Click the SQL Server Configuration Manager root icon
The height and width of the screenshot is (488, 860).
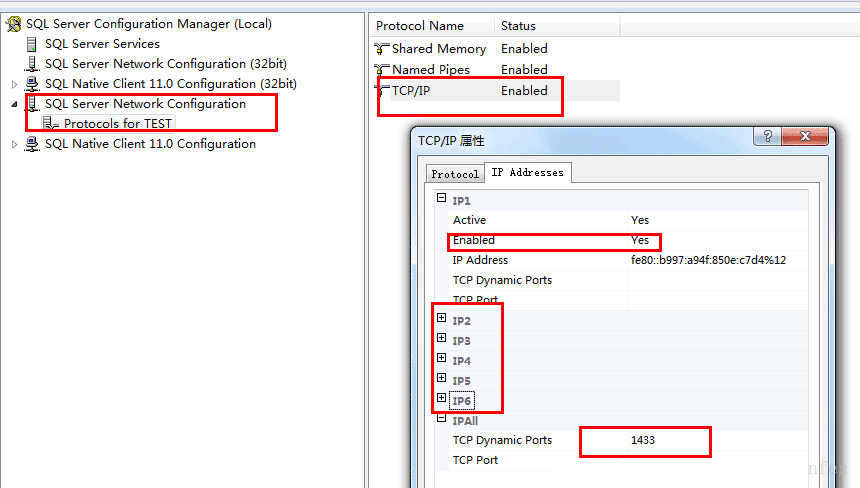pos(14,24)
